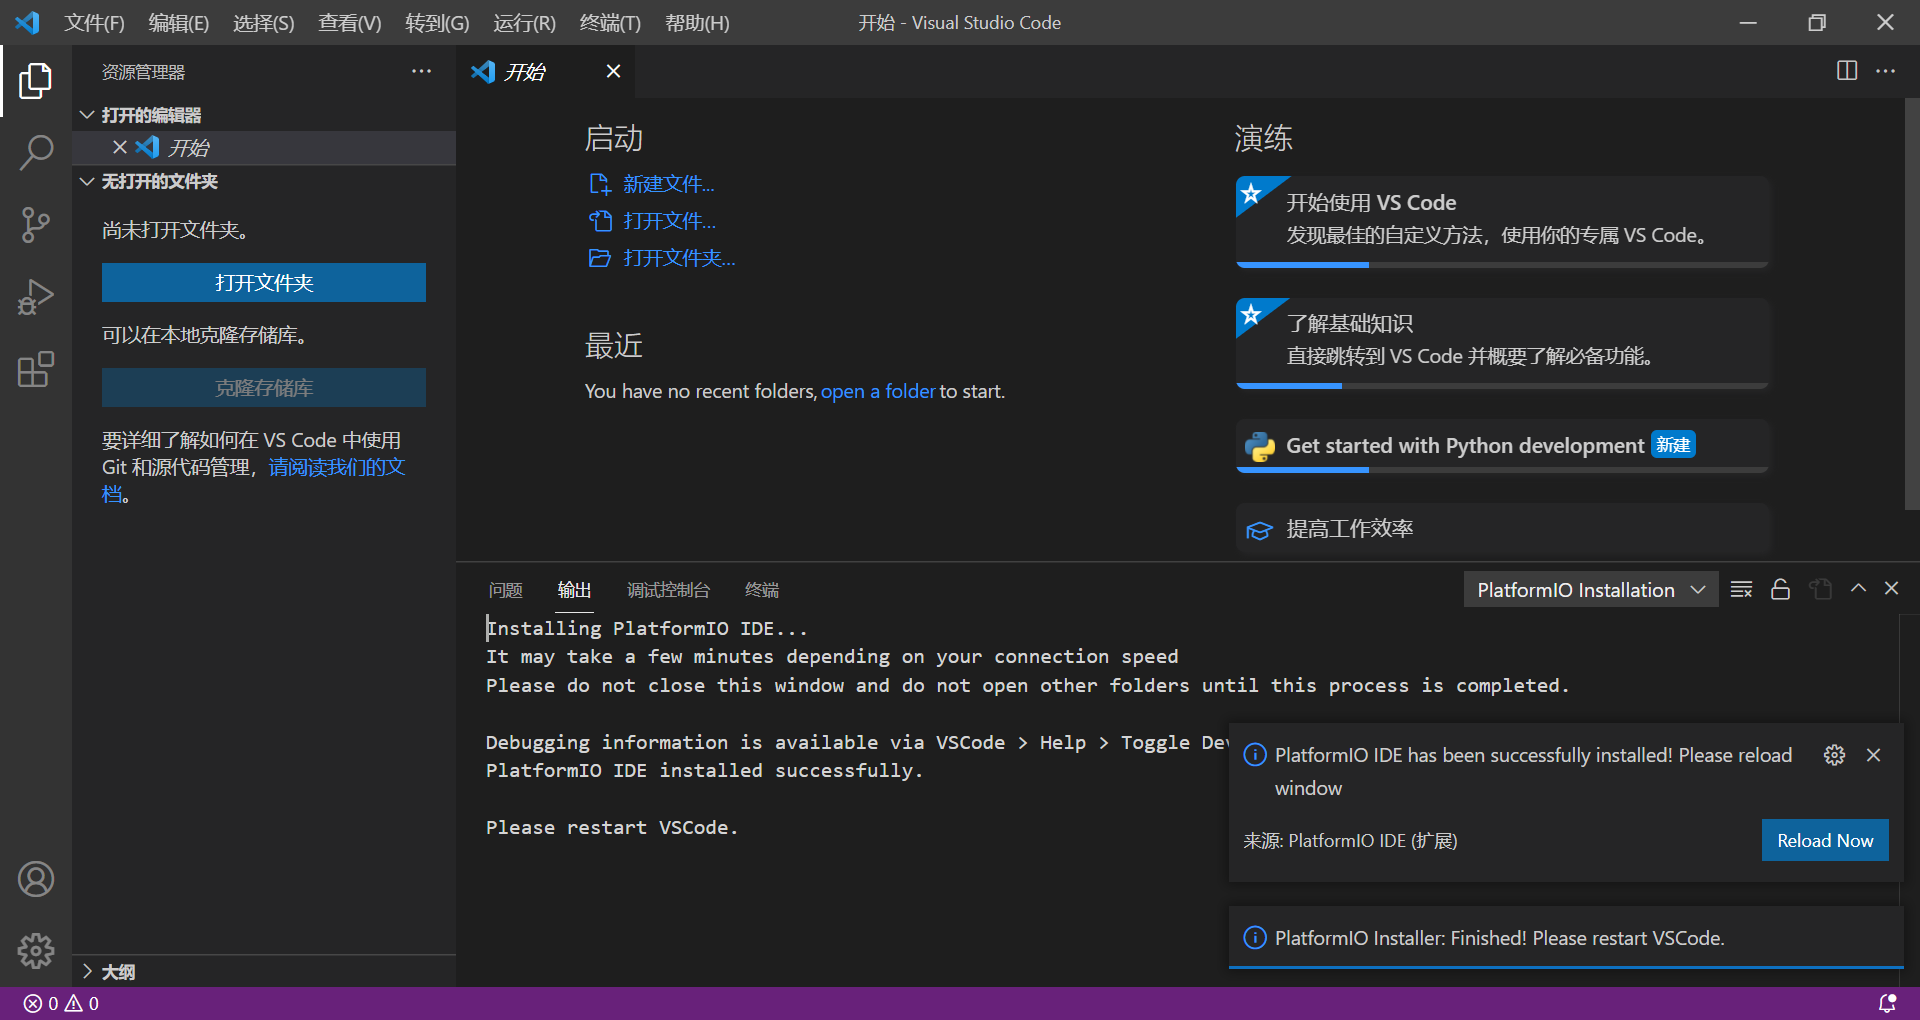Toggle output scroll lock
This screenshot has width=1920, height=1020.
tap(1780, 589)
